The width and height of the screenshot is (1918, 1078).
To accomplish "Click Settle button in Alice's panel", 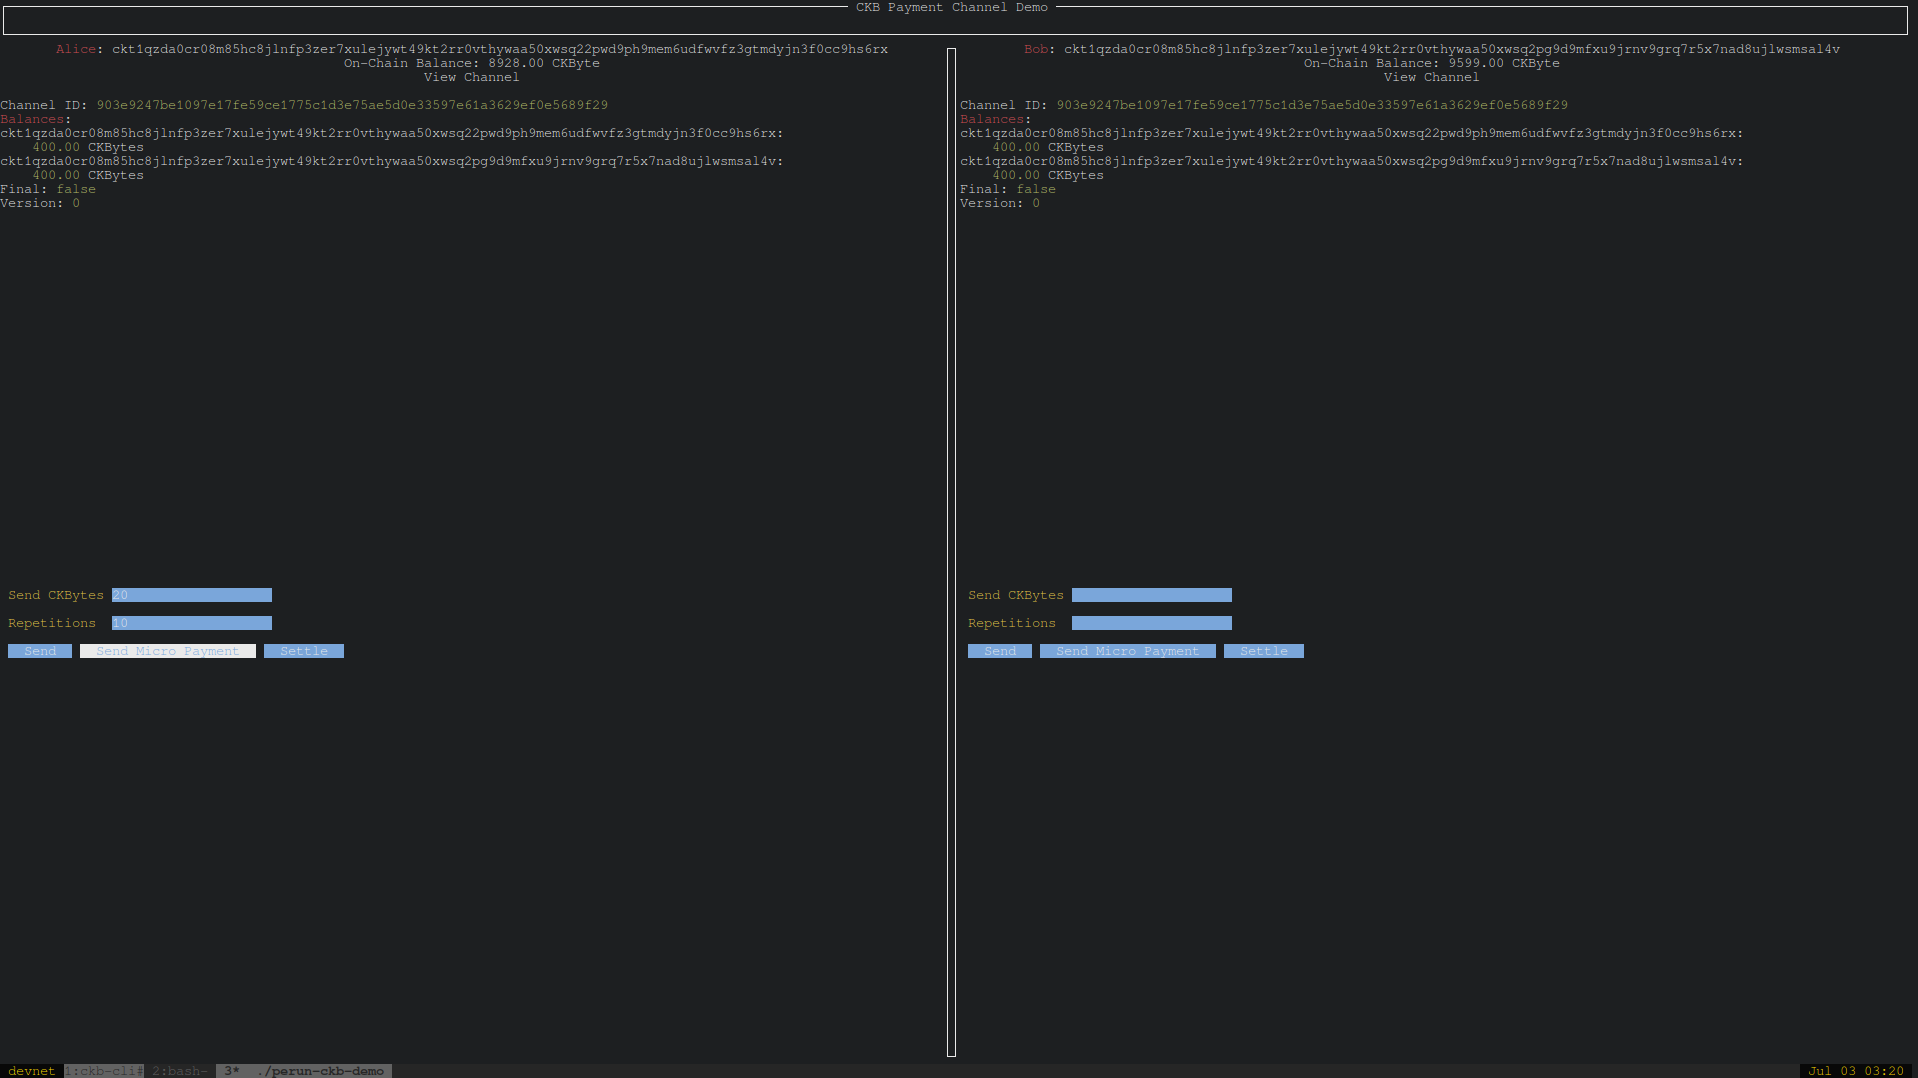I will (304, 651).
